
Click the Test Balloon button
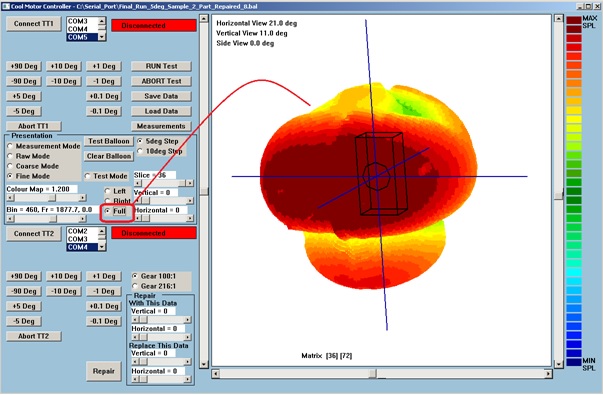click(109, 141)
